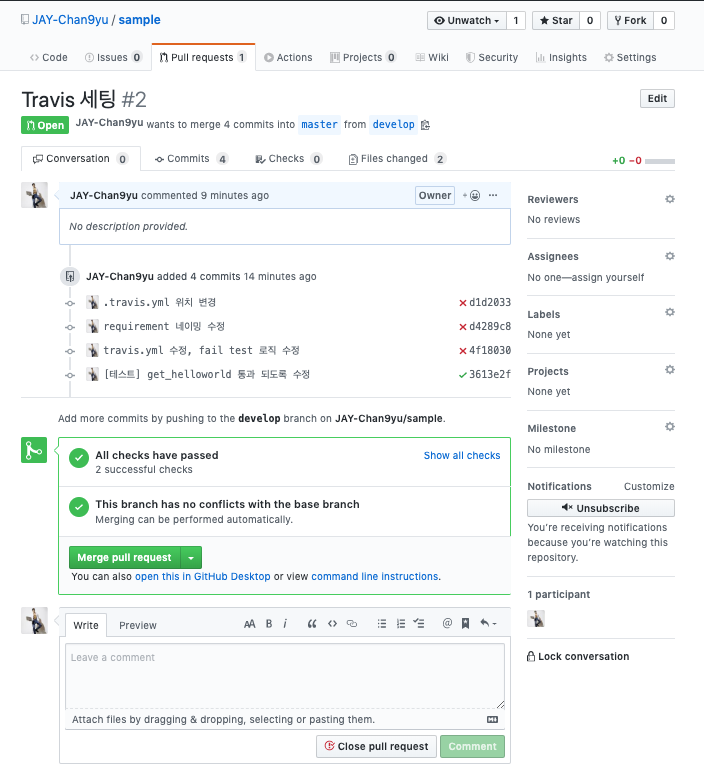Open the comment options ellipsis menu
This screenshot has width=704, height=778.
493,195
